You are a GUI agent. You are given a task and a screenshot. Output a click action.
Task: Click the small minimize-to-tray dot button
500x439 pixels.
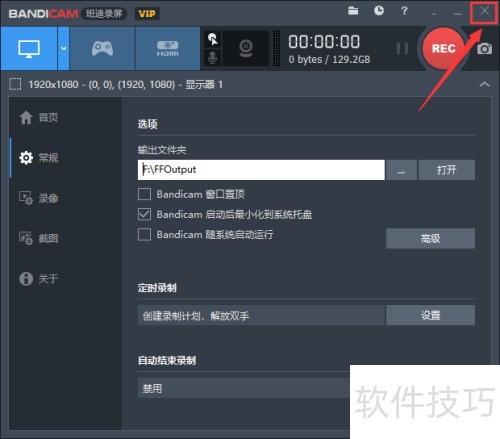point(434,14)
